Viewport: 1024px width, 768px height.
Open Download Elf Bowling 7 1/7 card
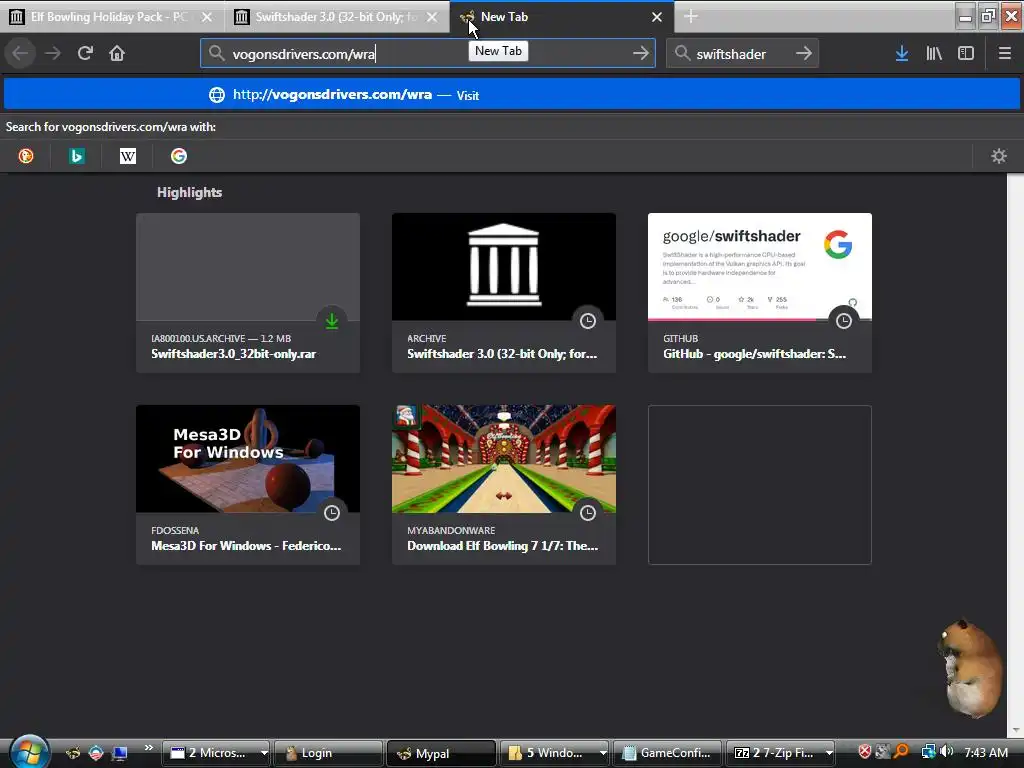(x=504, y=485)
